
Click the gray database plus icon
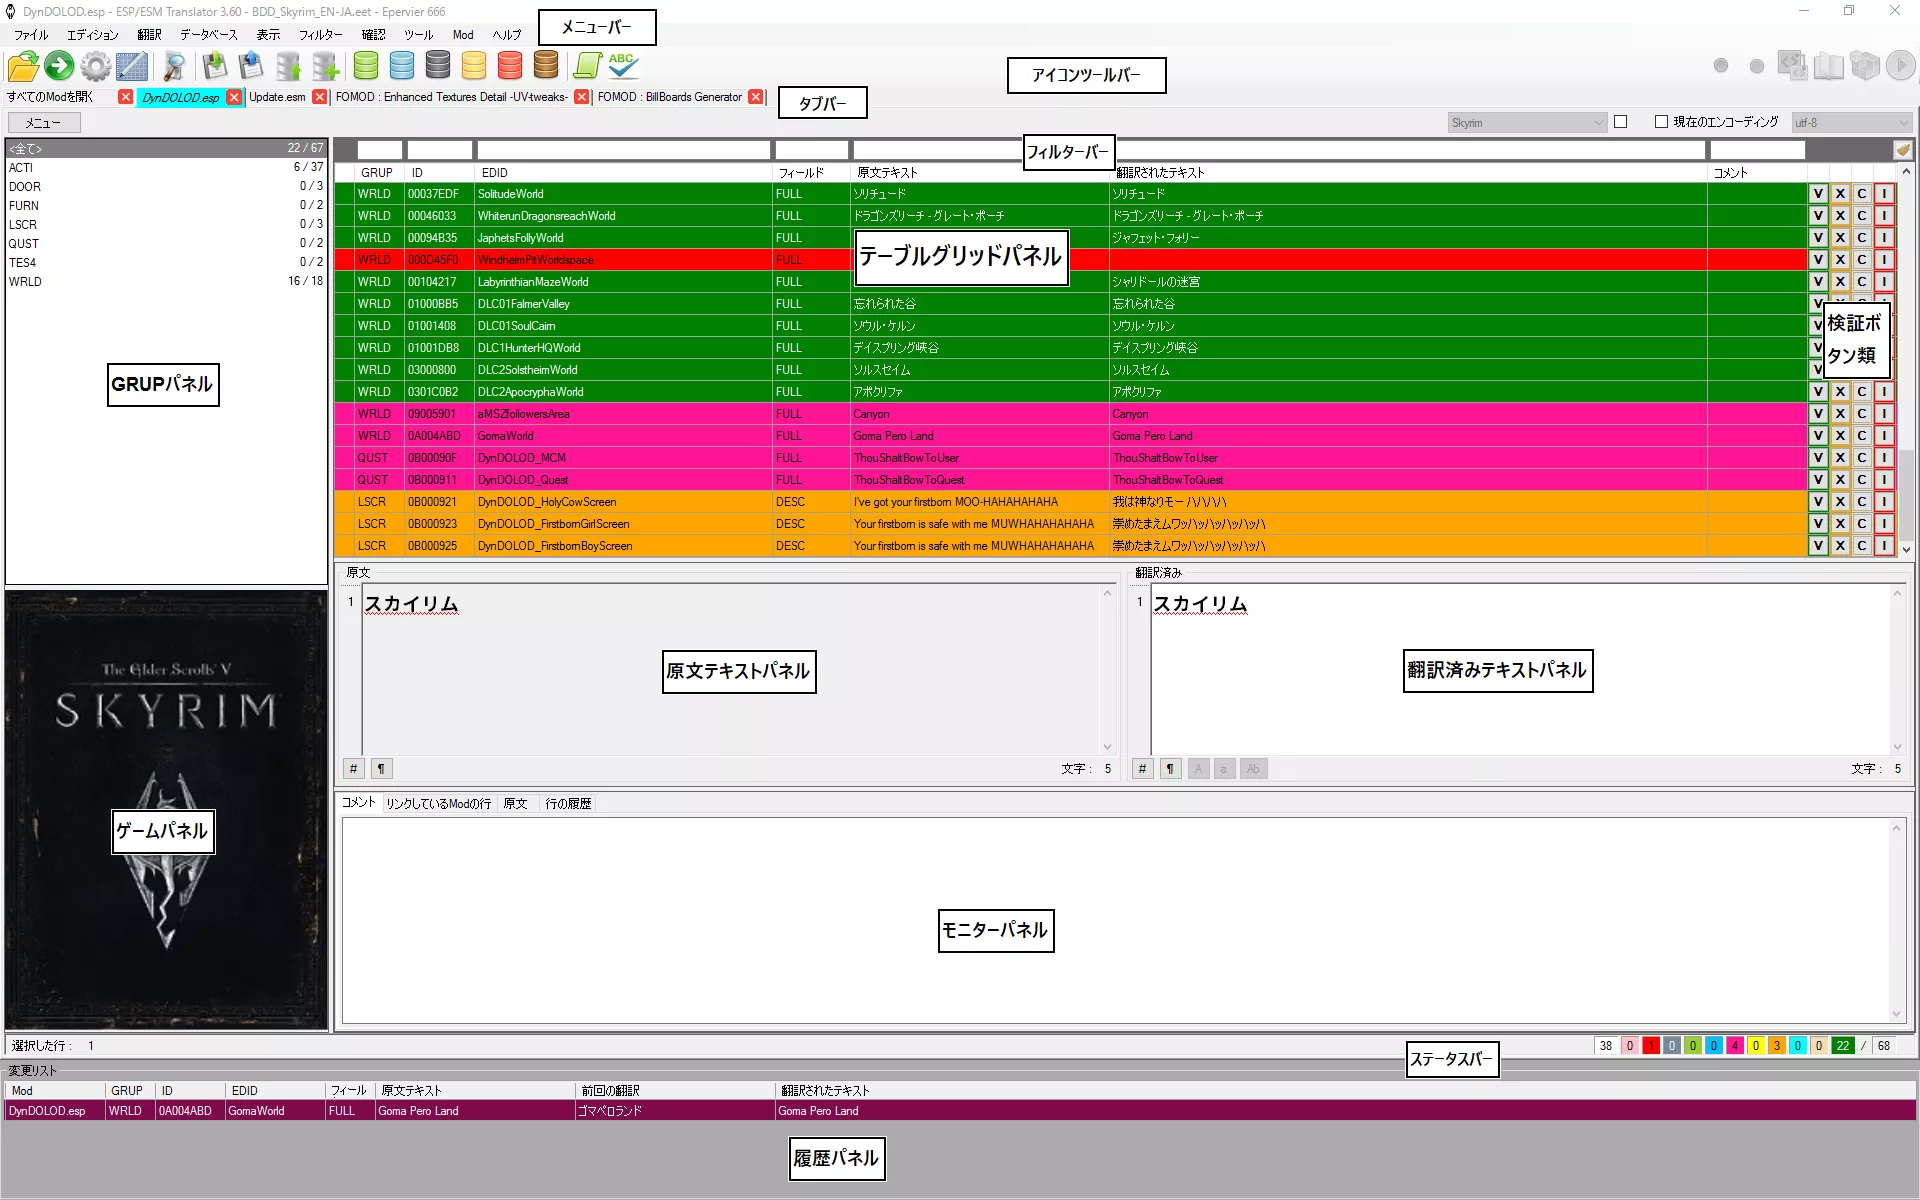[325, 66]
